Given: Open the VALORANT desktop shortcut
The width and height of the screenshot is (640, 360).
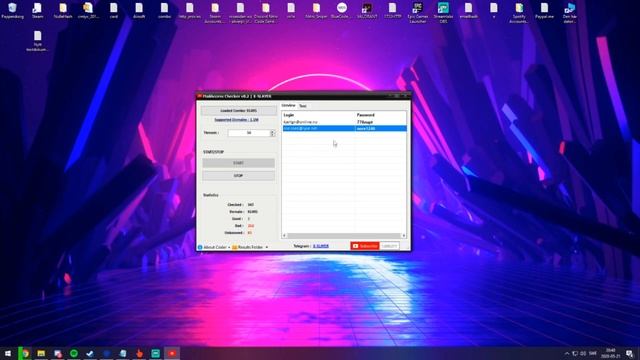Looking at the screenshot, I should pos(367,11).
